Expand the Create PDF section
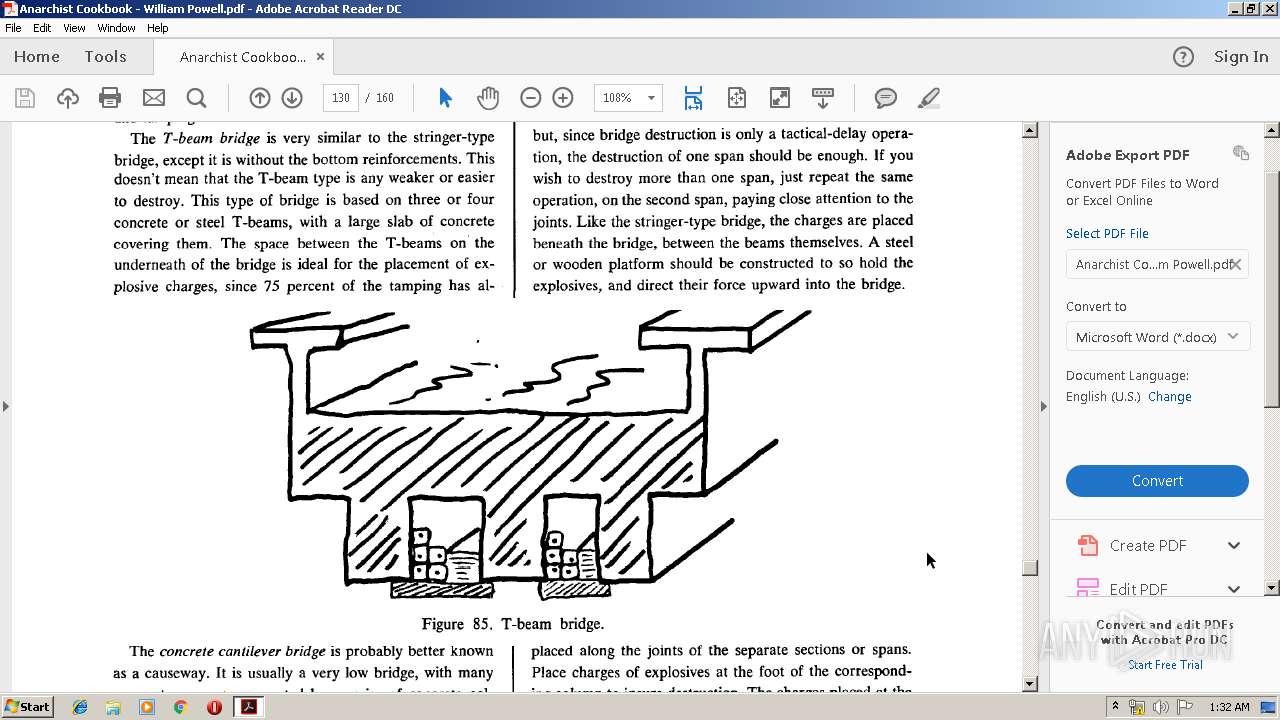 (1234, 545)
